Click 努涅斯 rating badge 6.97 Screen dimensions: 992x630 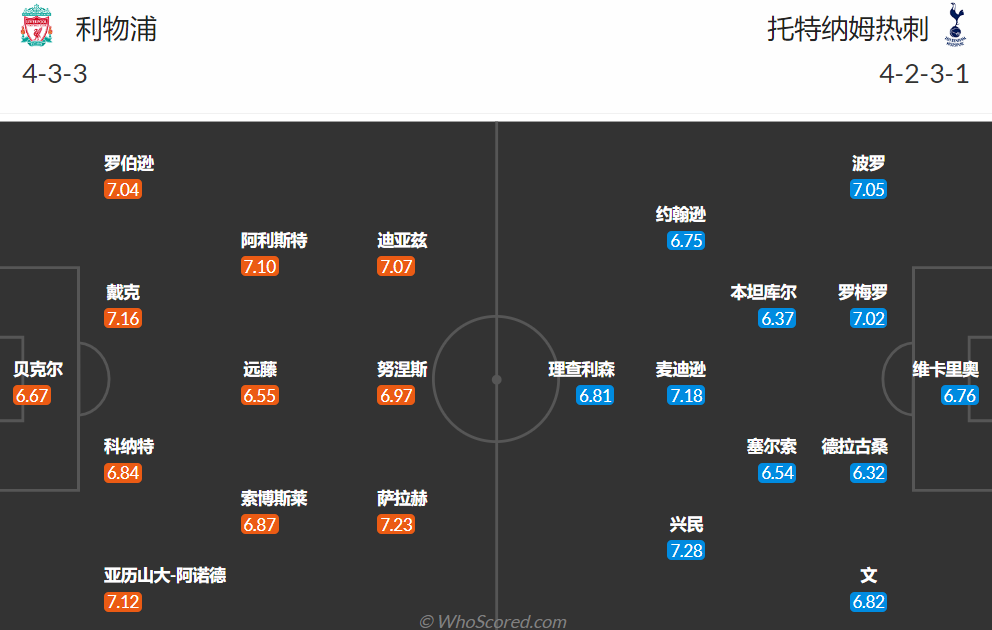coord(396,395)
